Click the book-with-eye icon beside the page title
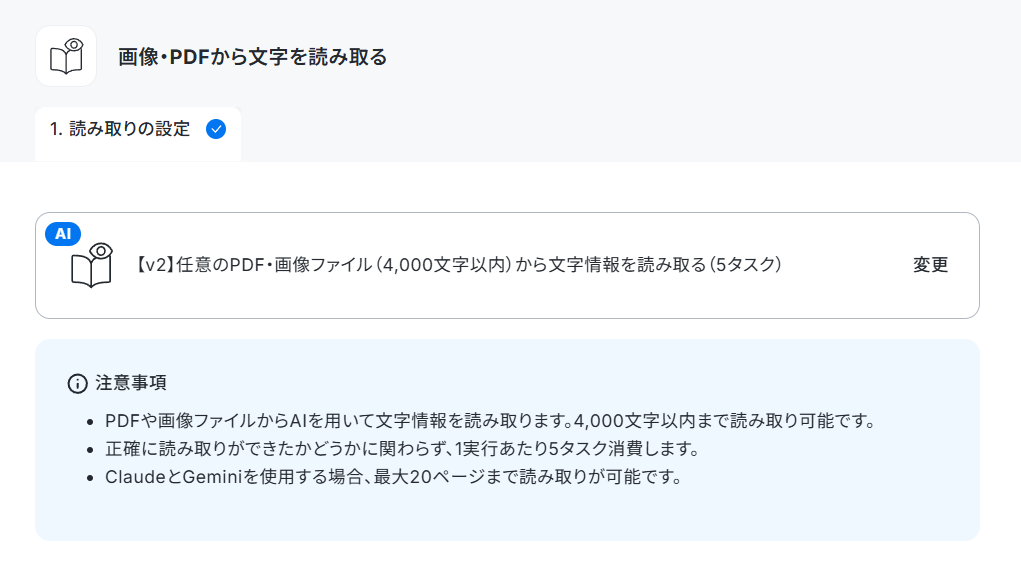 66,56
